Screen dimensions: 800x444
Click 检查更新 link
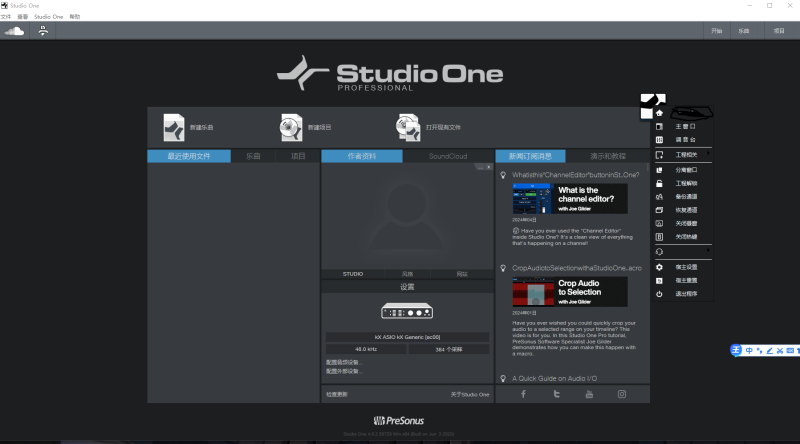coord(337,394)
